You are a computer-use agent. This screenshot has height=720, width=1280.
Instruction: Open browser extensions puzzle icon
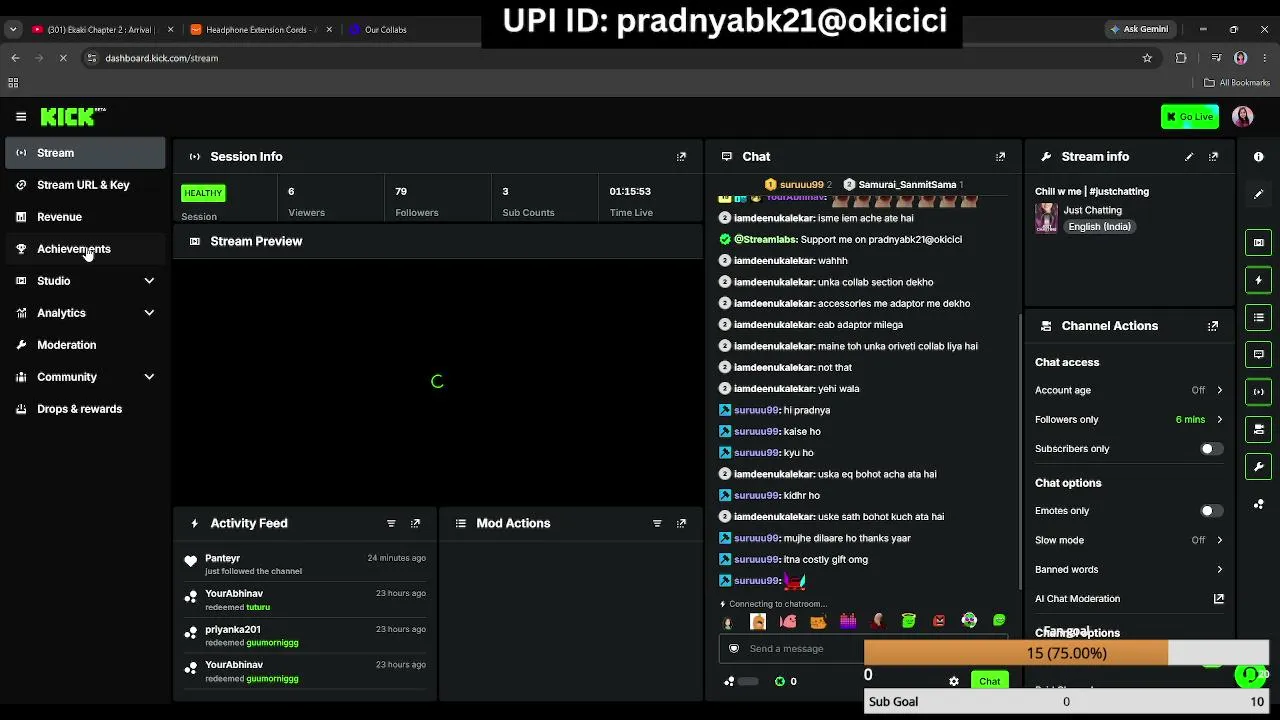(1181, 58)
